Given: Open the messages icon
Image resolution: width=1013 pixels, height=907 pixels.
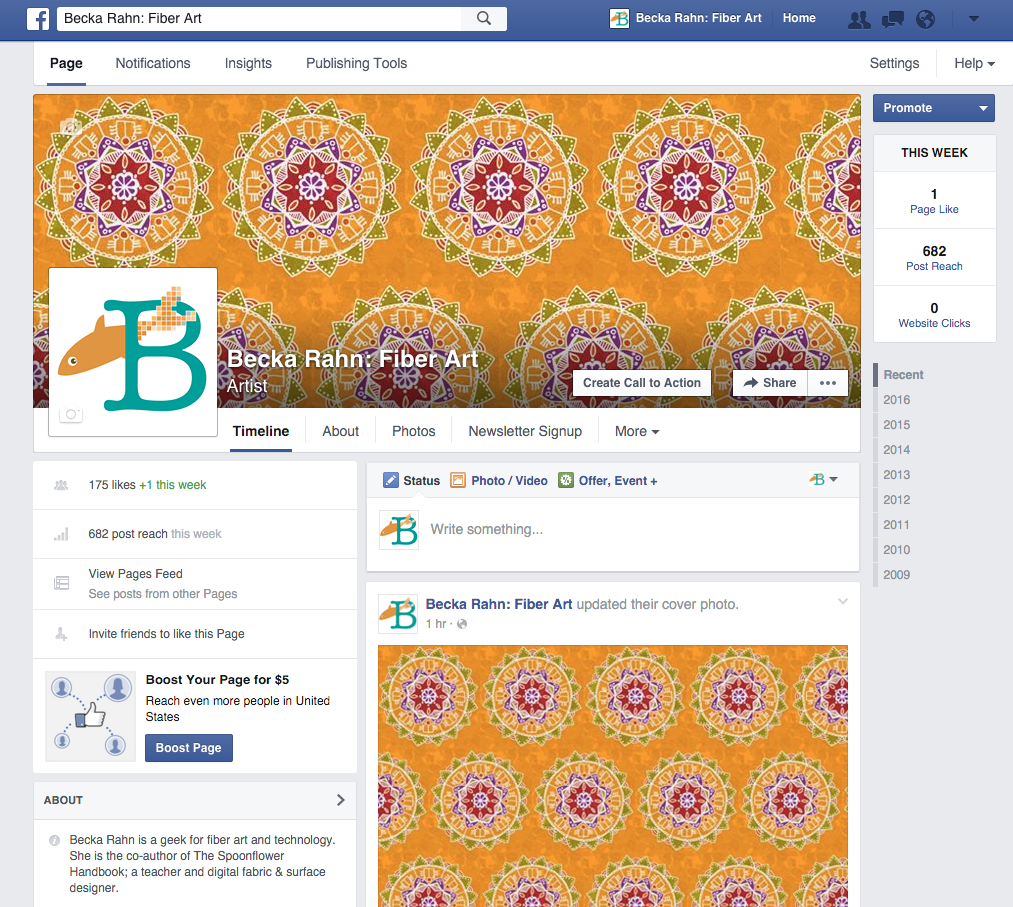Looking at the screenshot, I should coord(893,19).
